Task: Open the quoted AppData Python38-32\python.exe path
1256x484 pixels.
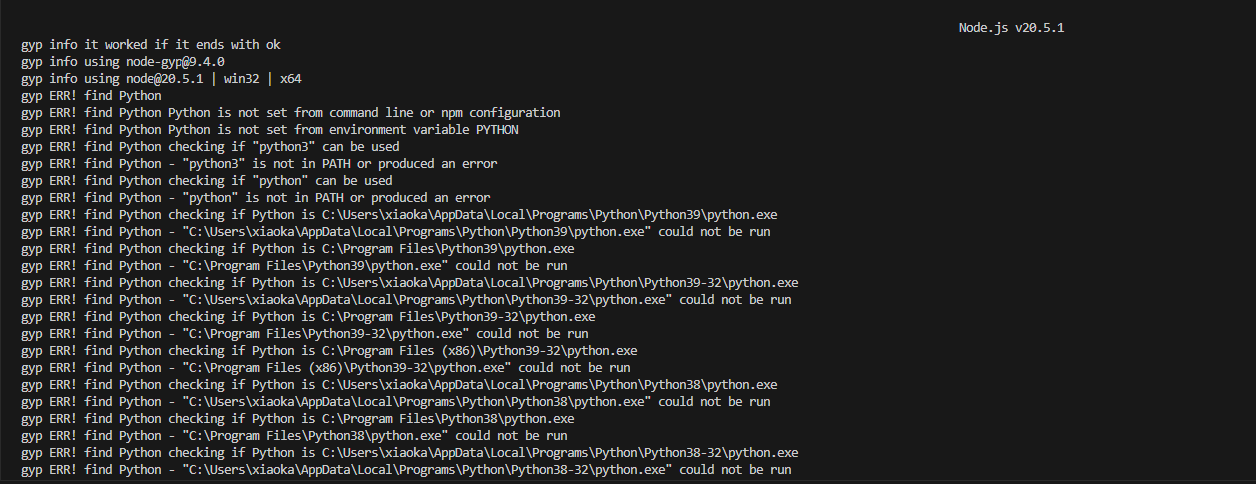Action: pos(427,470)
